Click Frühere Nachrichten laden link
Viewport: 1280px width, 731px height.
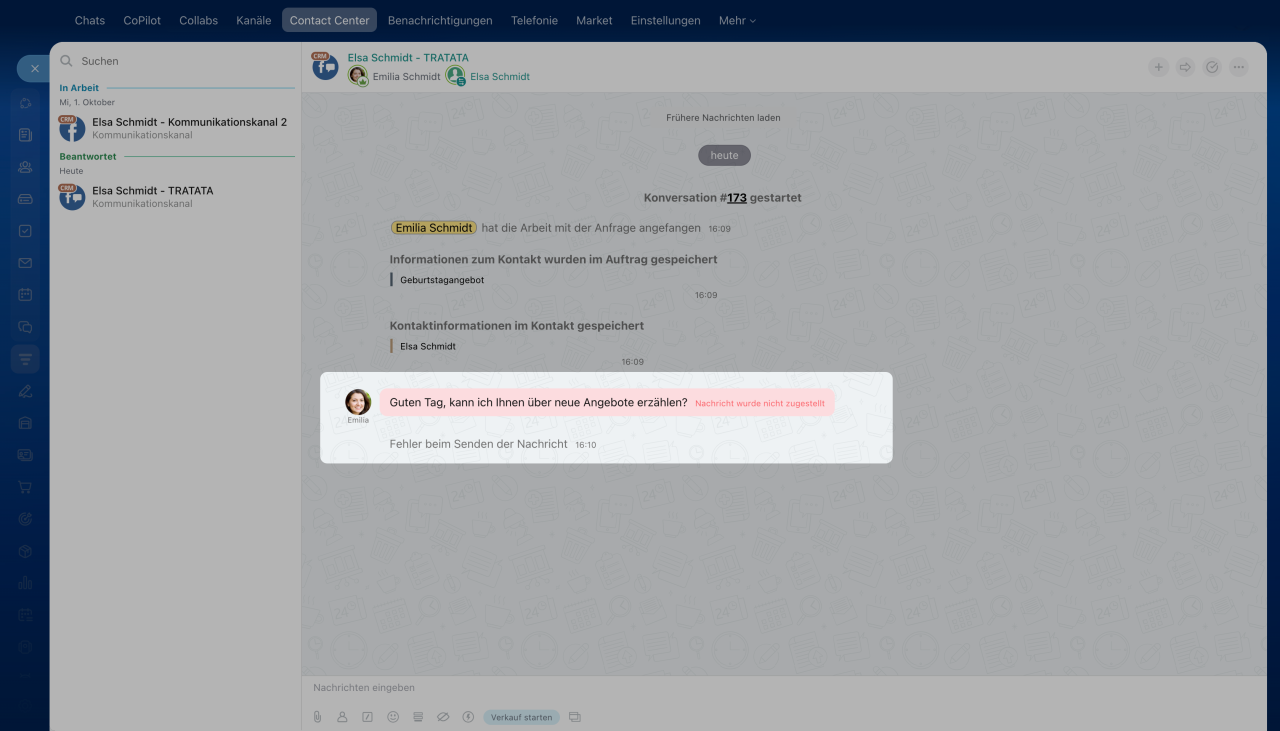(x=723, y=118)
